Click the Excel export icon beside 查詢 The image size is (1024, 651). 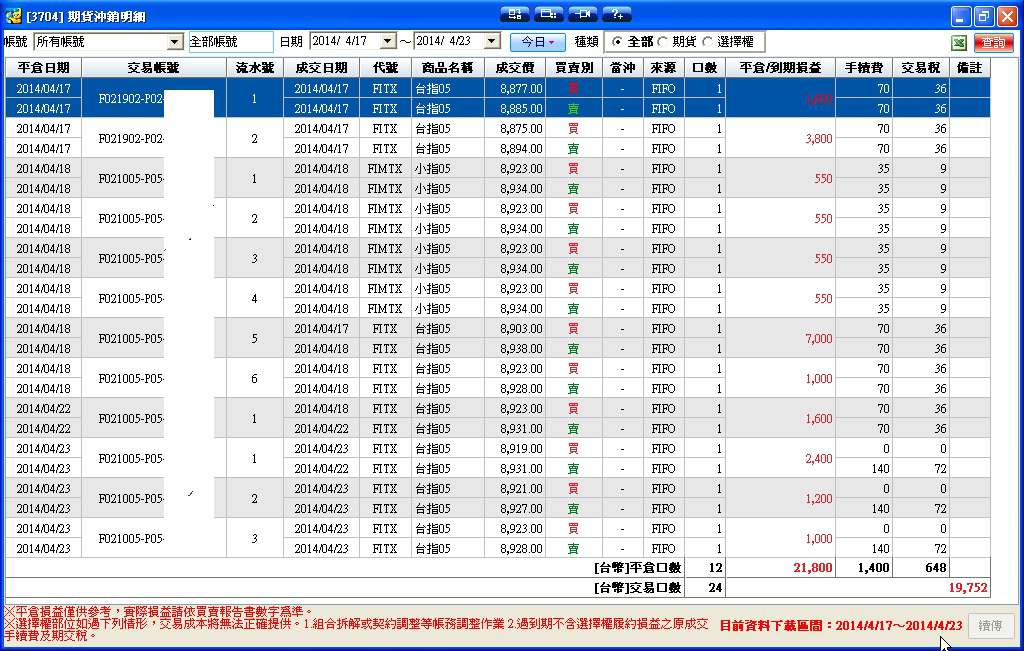[x=958, y=42]
